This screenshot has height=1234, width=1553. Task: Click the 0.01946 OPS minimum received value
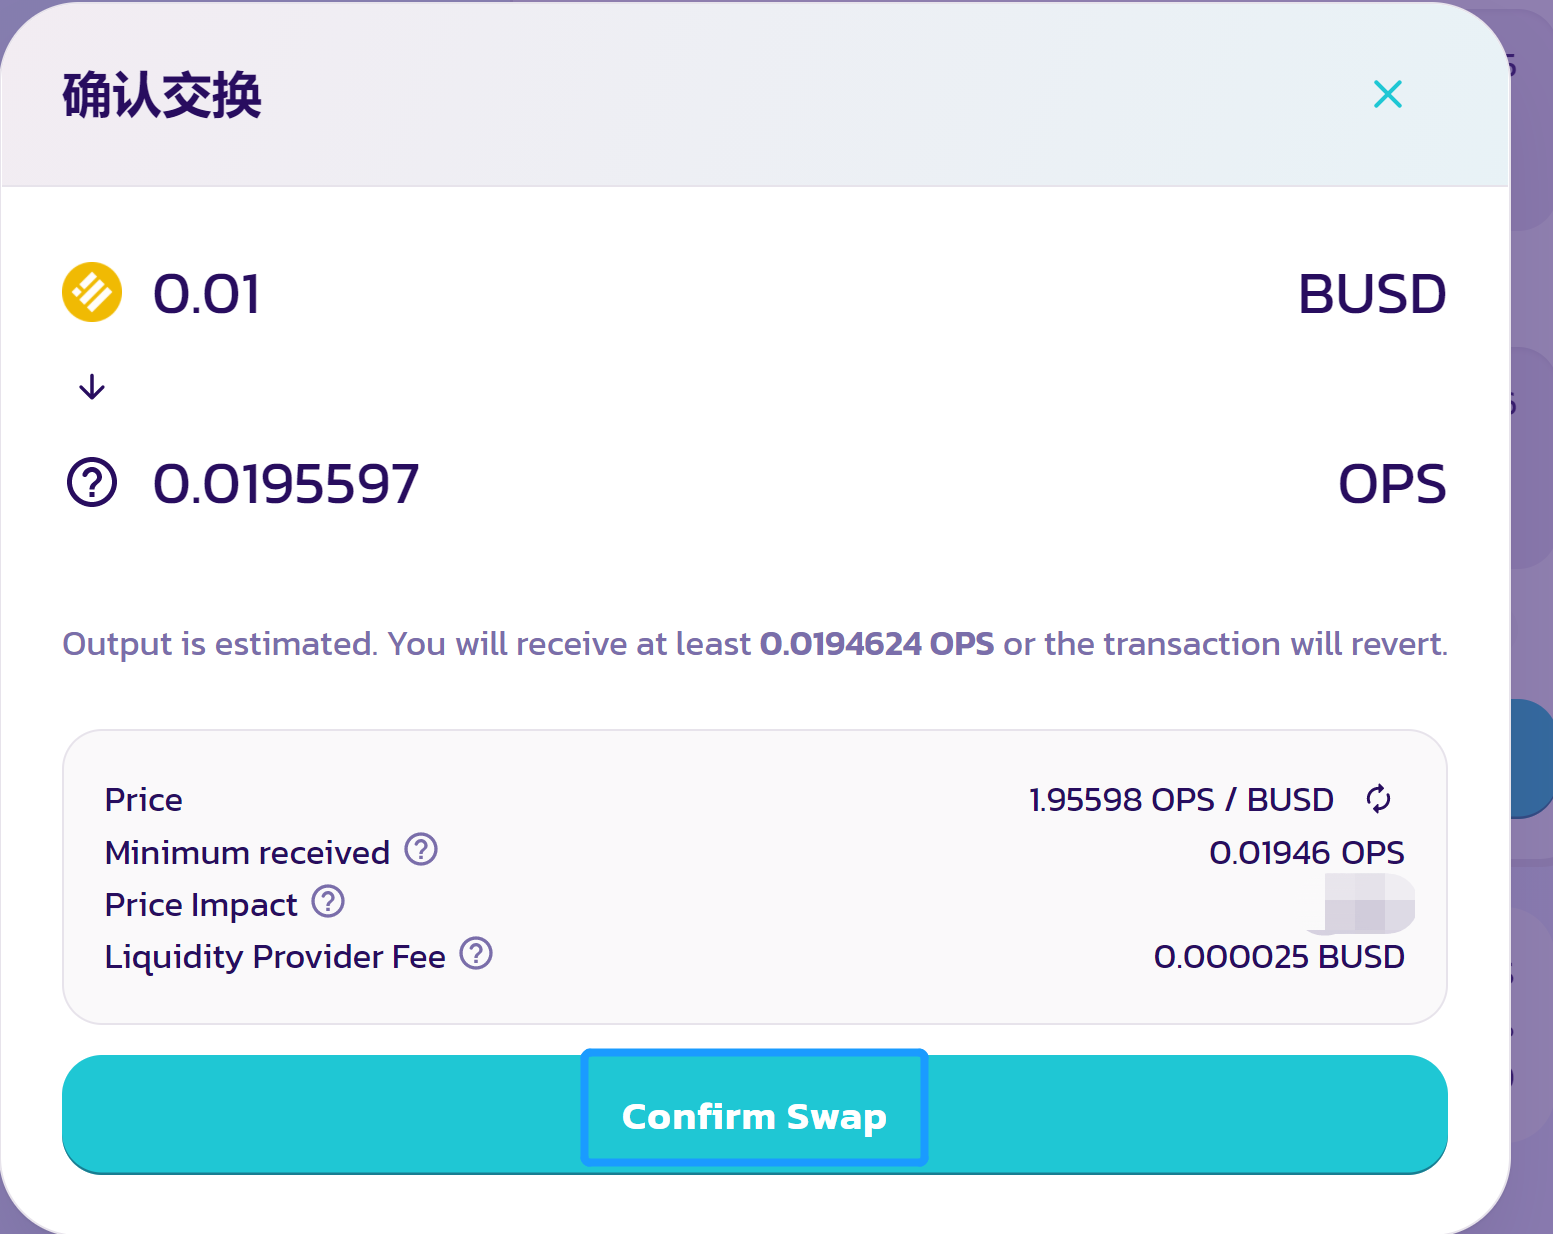(1306, 853)
